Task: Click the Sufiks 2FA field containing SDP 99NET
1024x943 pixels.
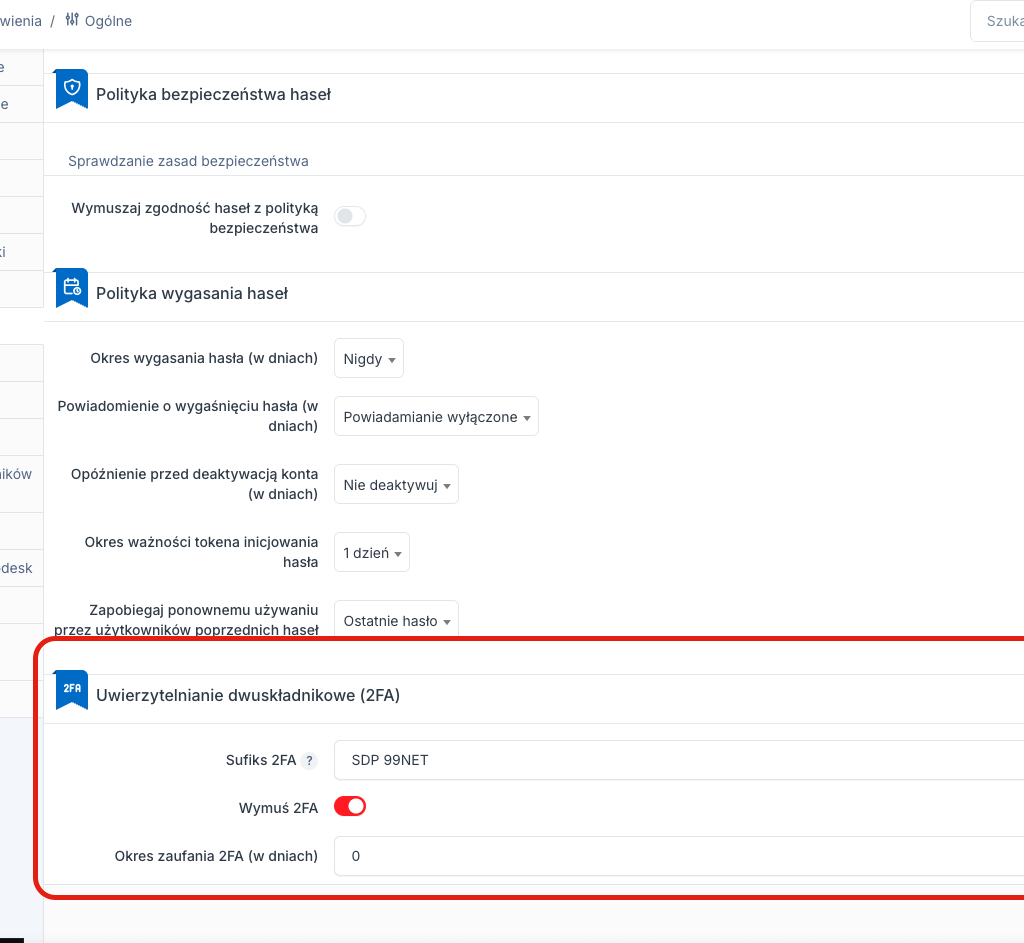Action: (680, 760)
